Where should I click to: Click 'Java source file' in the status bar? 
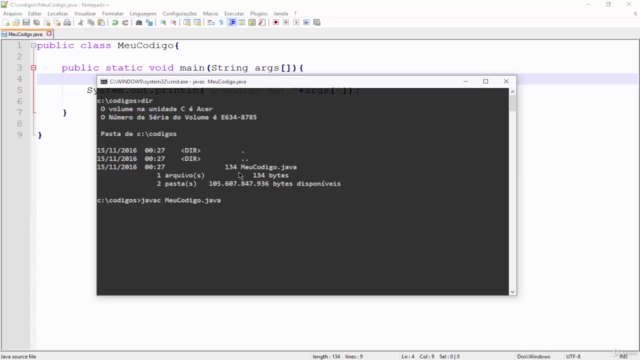tap(18, 356)
